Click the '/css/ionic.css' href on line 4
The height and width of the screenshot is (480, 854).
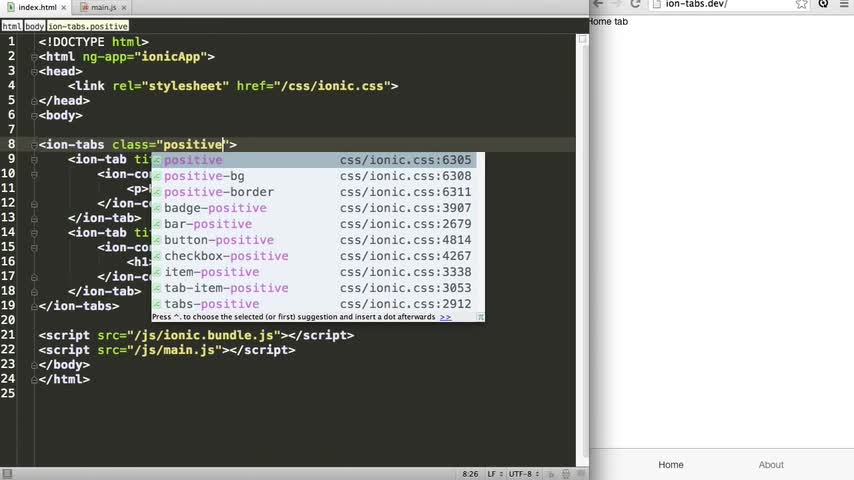332,86
